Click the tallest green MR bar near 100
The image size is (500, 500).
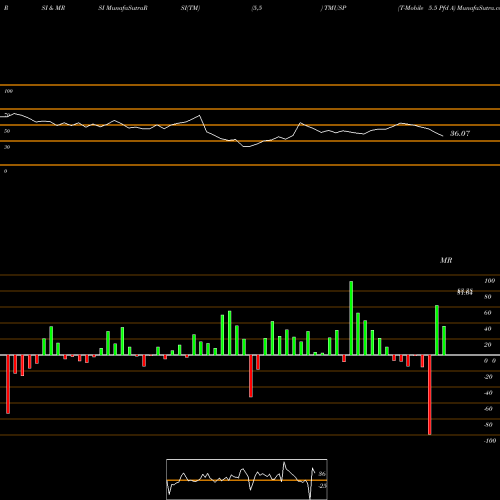click(351, 318)
